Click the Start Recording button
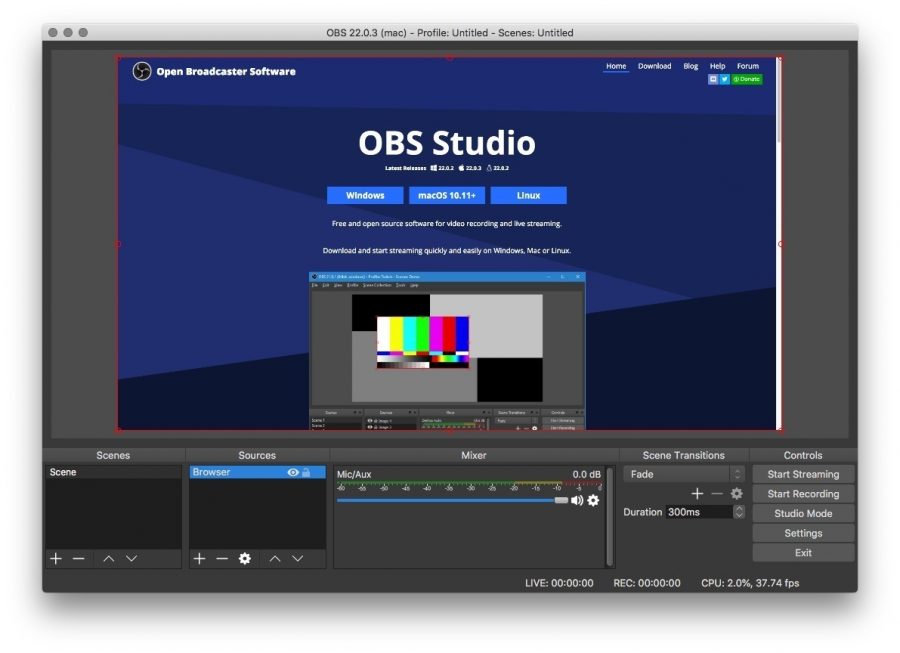This screenshot has width=900, height=653. coord(803,494)
